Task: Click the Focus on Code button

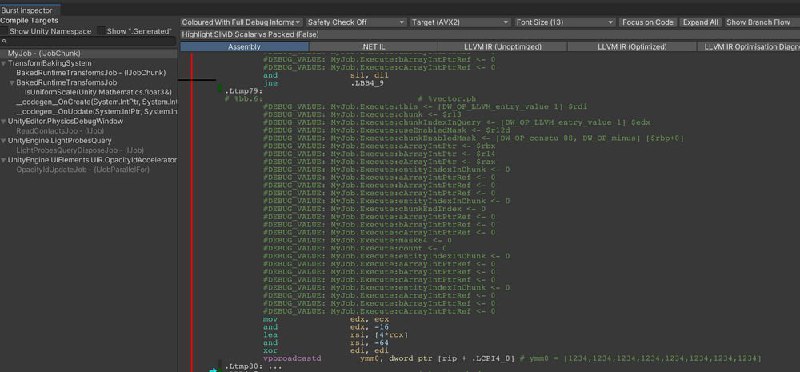Action: (x=648, y=22)
